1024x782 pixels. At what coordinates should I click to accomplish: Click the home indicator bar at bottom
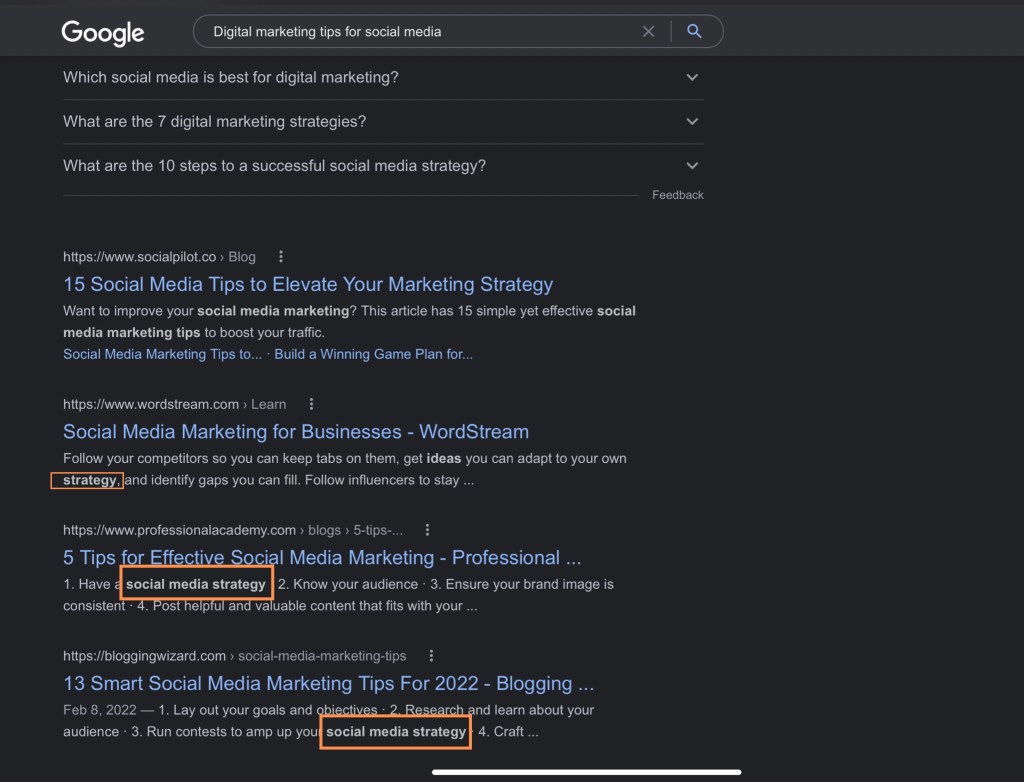[x=586, y=772]
